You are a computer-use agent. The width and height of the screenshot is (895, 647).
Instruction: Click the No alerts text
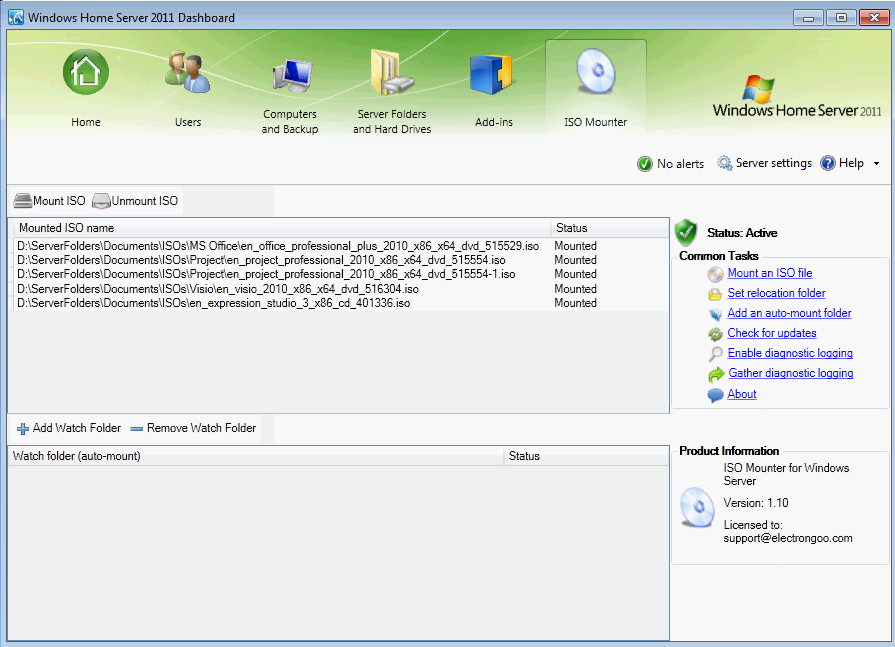[680, 164]
